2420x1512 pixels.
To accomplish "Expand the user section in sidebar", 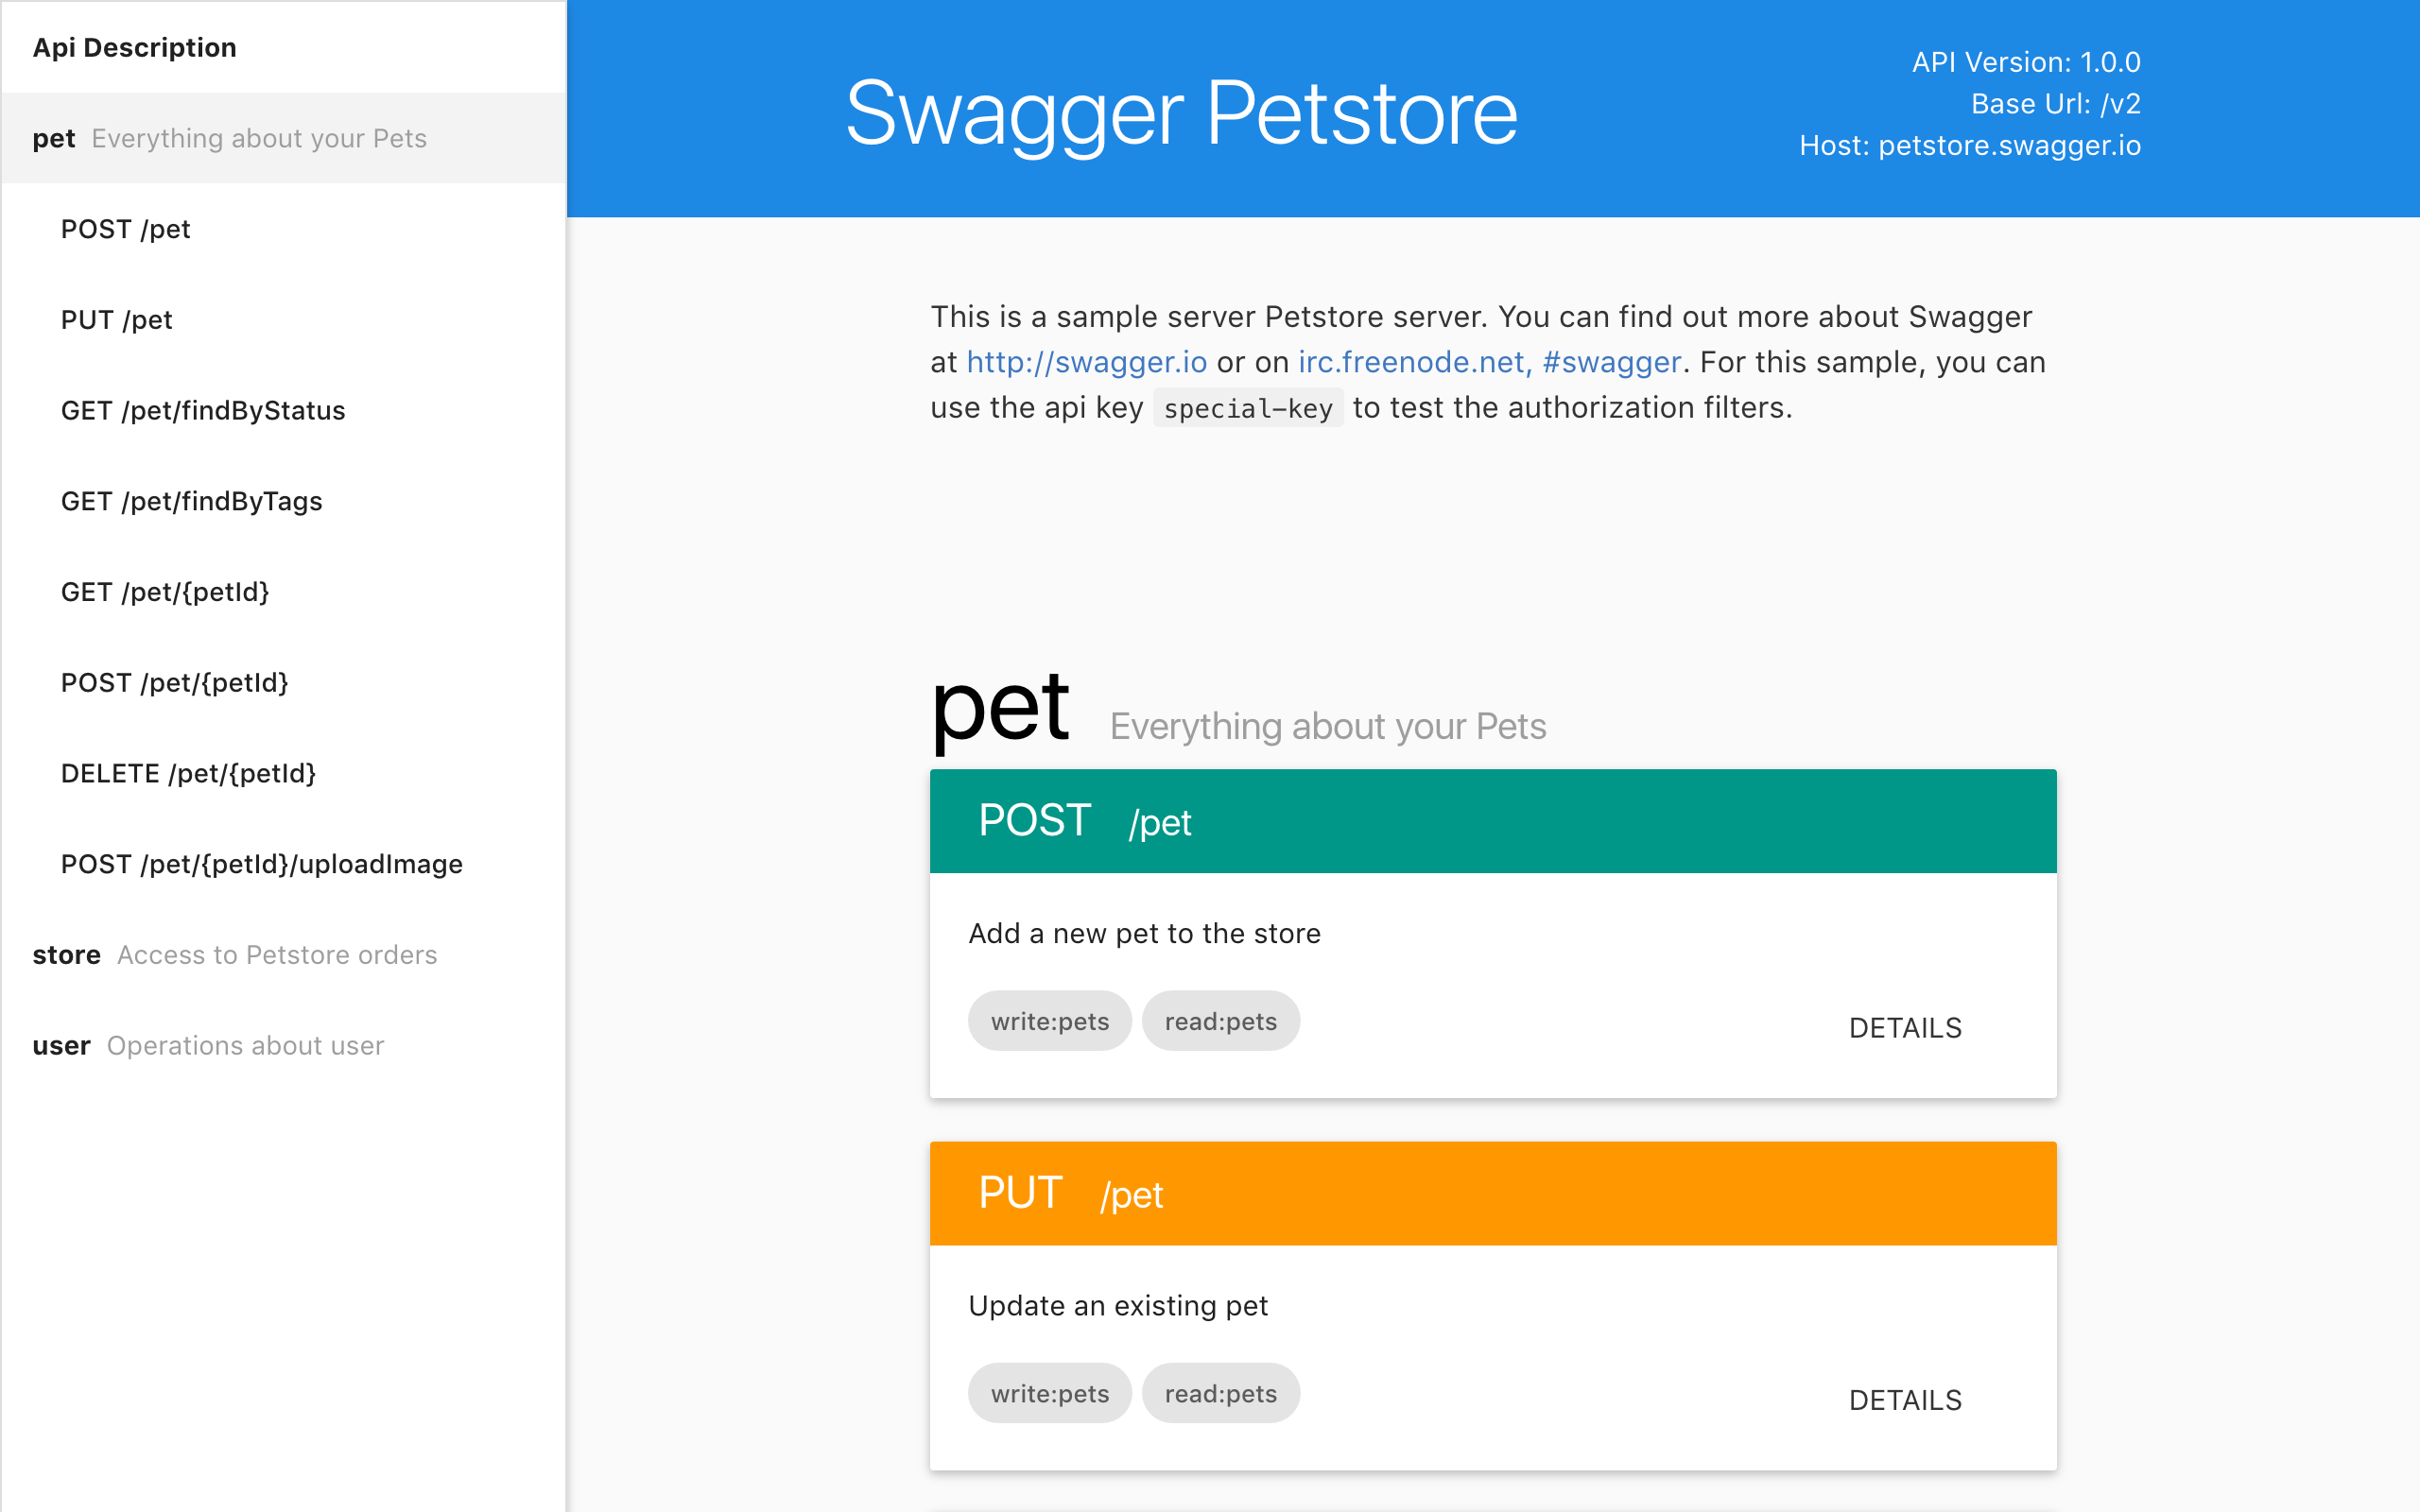I will pos(283,1046).
